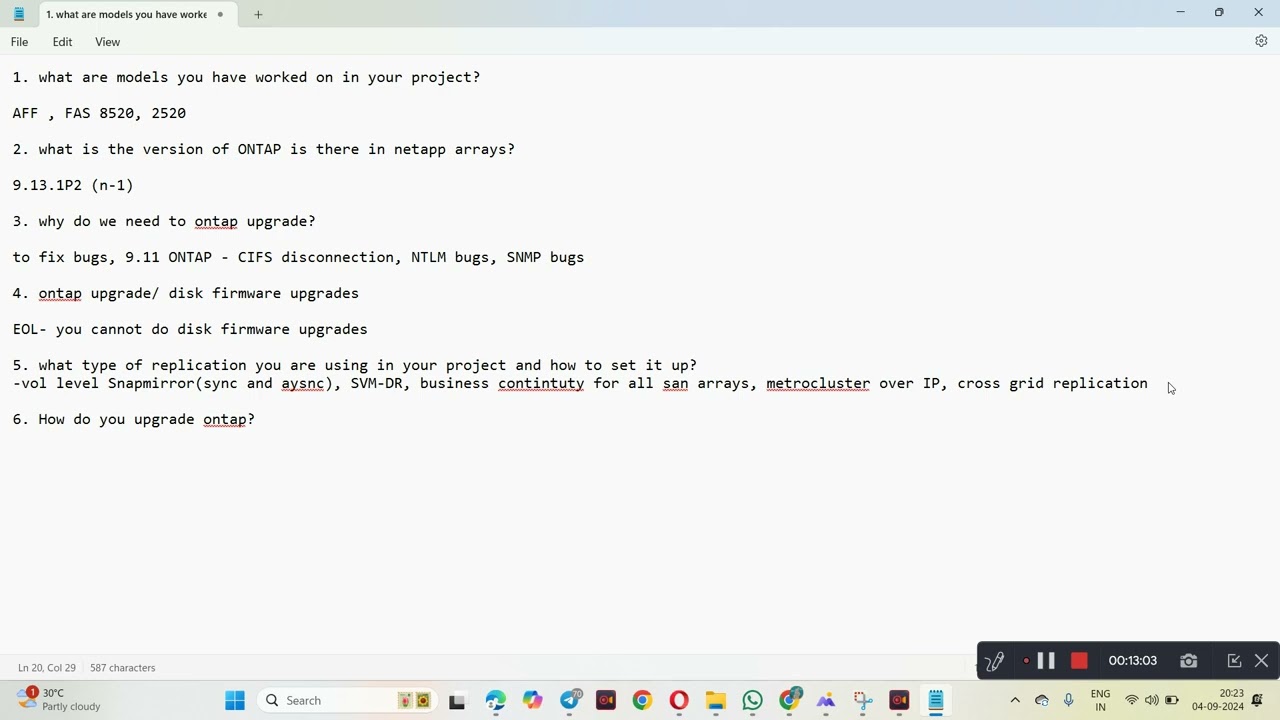1280x720 pixels.
Task: Open File Explorer from taskbar
Action: pos(715,700)
